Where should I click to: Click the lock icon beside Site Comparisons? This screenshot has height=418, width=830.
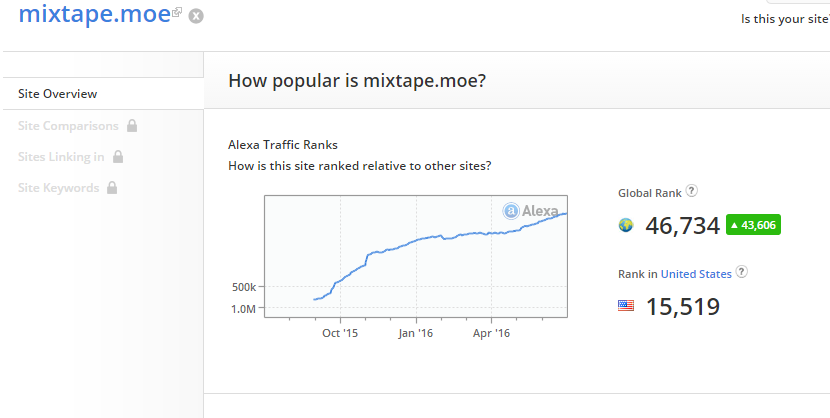tap(132, 125)
